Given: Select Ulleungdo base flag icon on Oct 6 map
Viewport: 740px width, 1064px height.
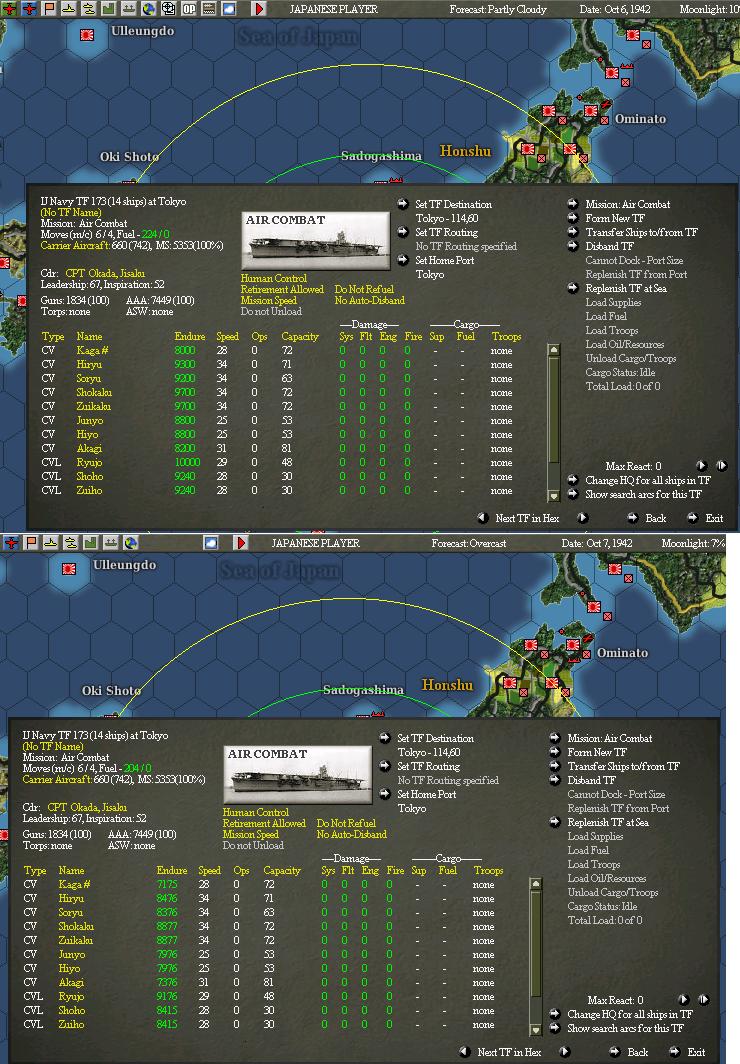Looking at the screenshot, I should tap(87, 35).
